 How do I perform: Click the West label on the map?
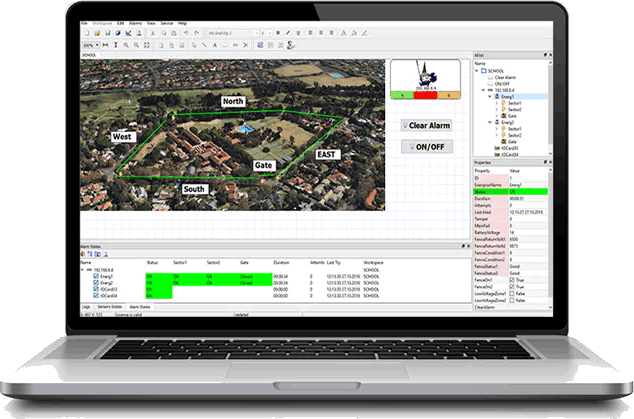coord(122,137)
